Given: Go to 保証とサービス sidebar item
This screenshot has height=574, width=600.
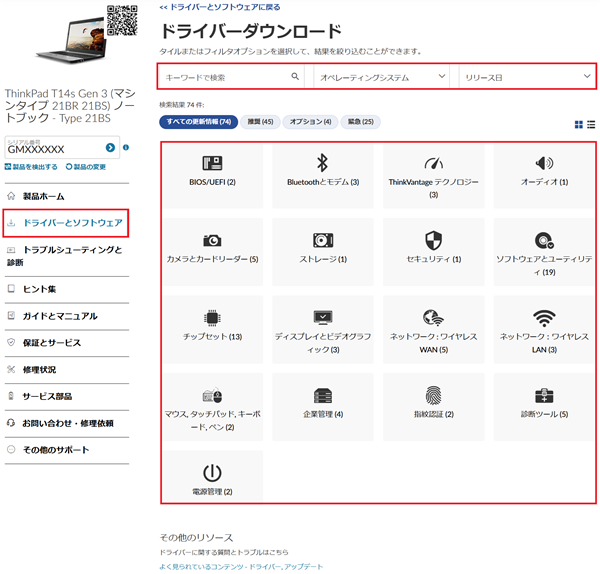Looking at the screenshot, I should click(x=52, y=342).
